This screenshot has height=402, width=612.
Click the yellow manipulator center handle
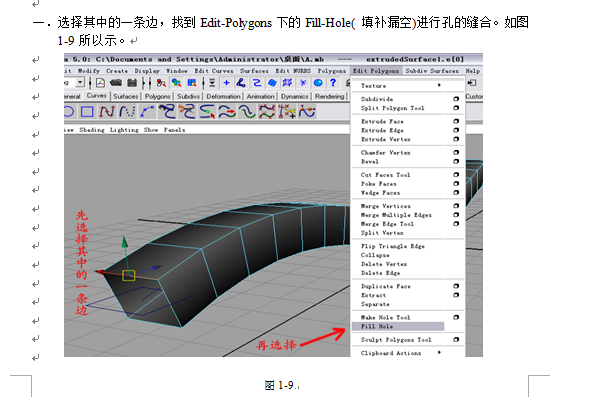tap(129, 276)
